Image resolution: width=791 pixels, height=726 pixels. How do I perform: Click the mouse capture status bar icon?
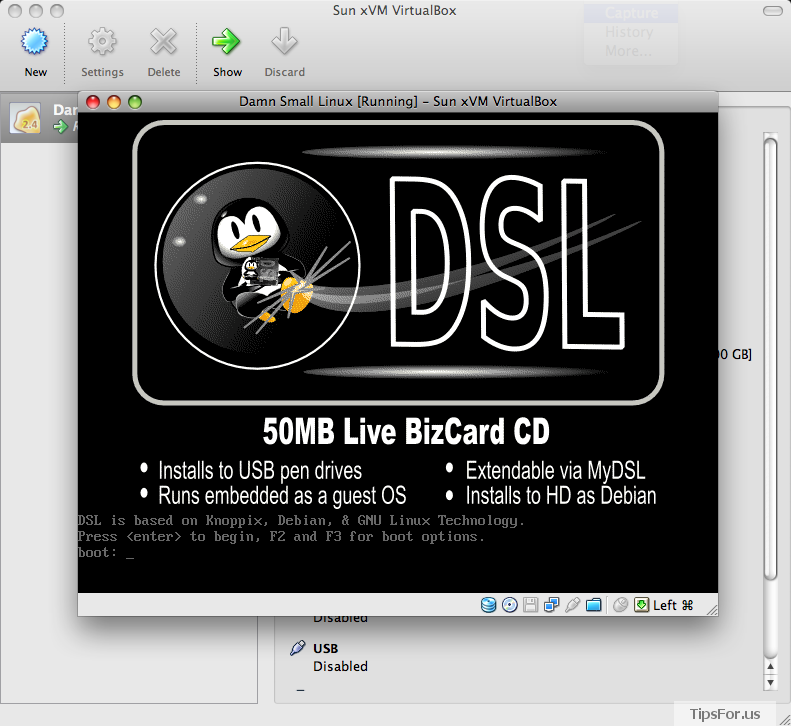coord(620,604)
